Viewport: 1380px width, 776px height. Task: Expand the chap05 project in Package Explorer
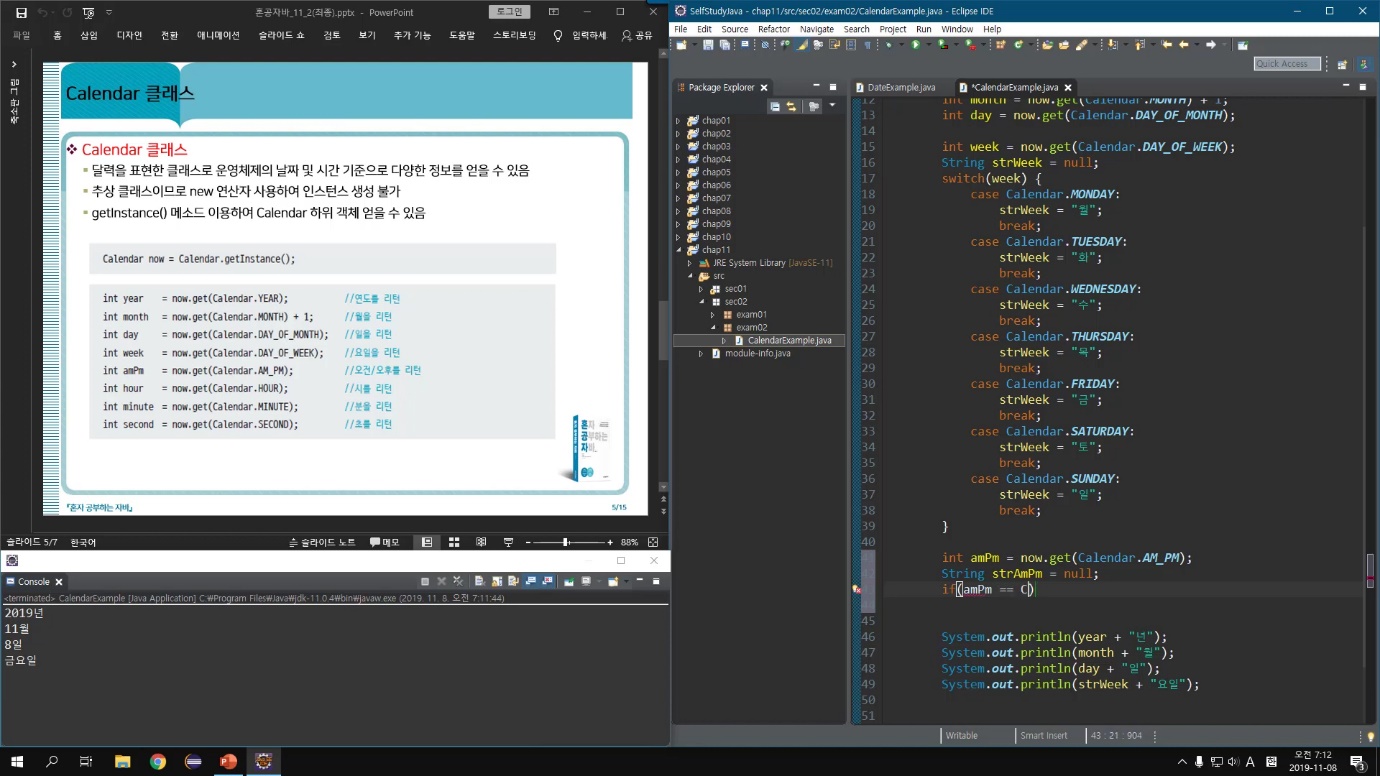678,172
